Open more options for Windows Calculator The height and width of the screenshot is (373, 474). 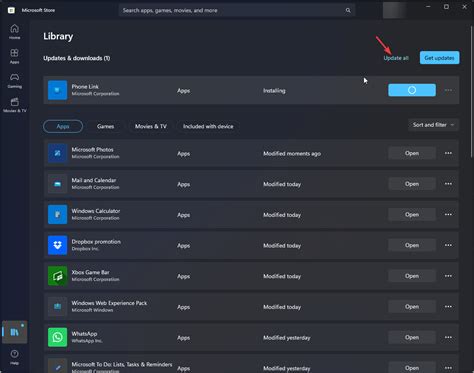click(448, 215)
